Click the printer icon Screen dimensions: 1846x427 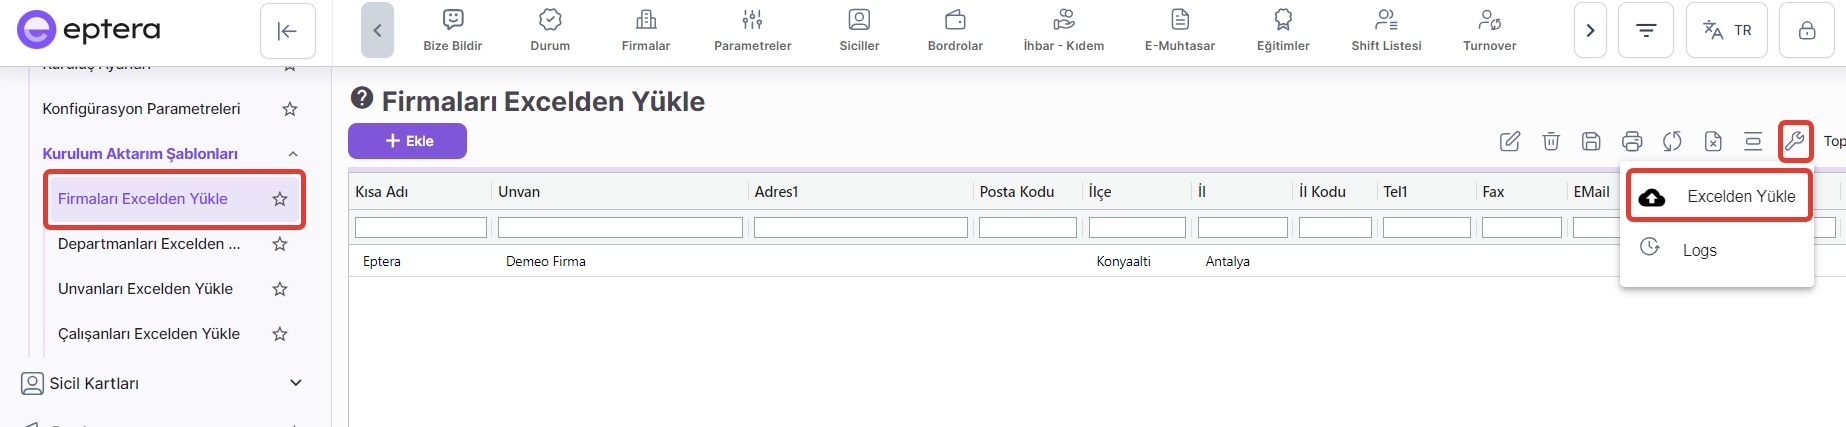[x=1632, y=141]
